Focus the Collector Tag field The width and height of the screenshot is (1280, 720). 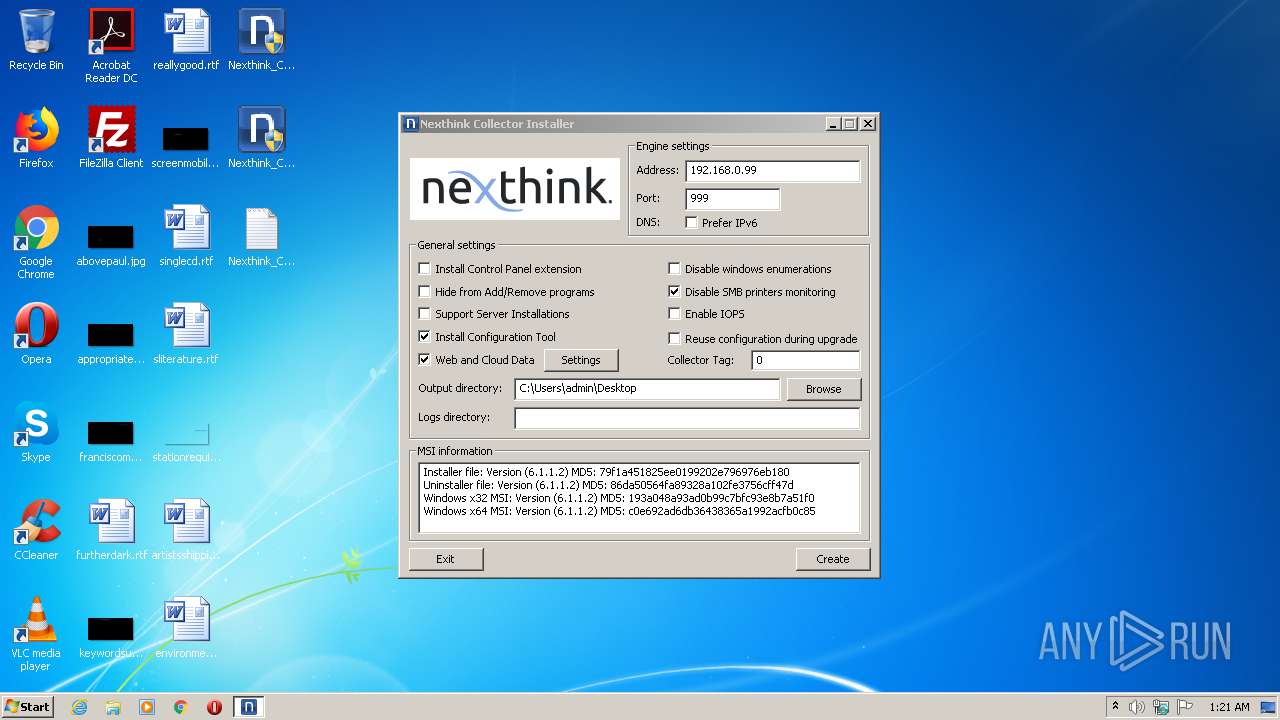tap(805, 360)
